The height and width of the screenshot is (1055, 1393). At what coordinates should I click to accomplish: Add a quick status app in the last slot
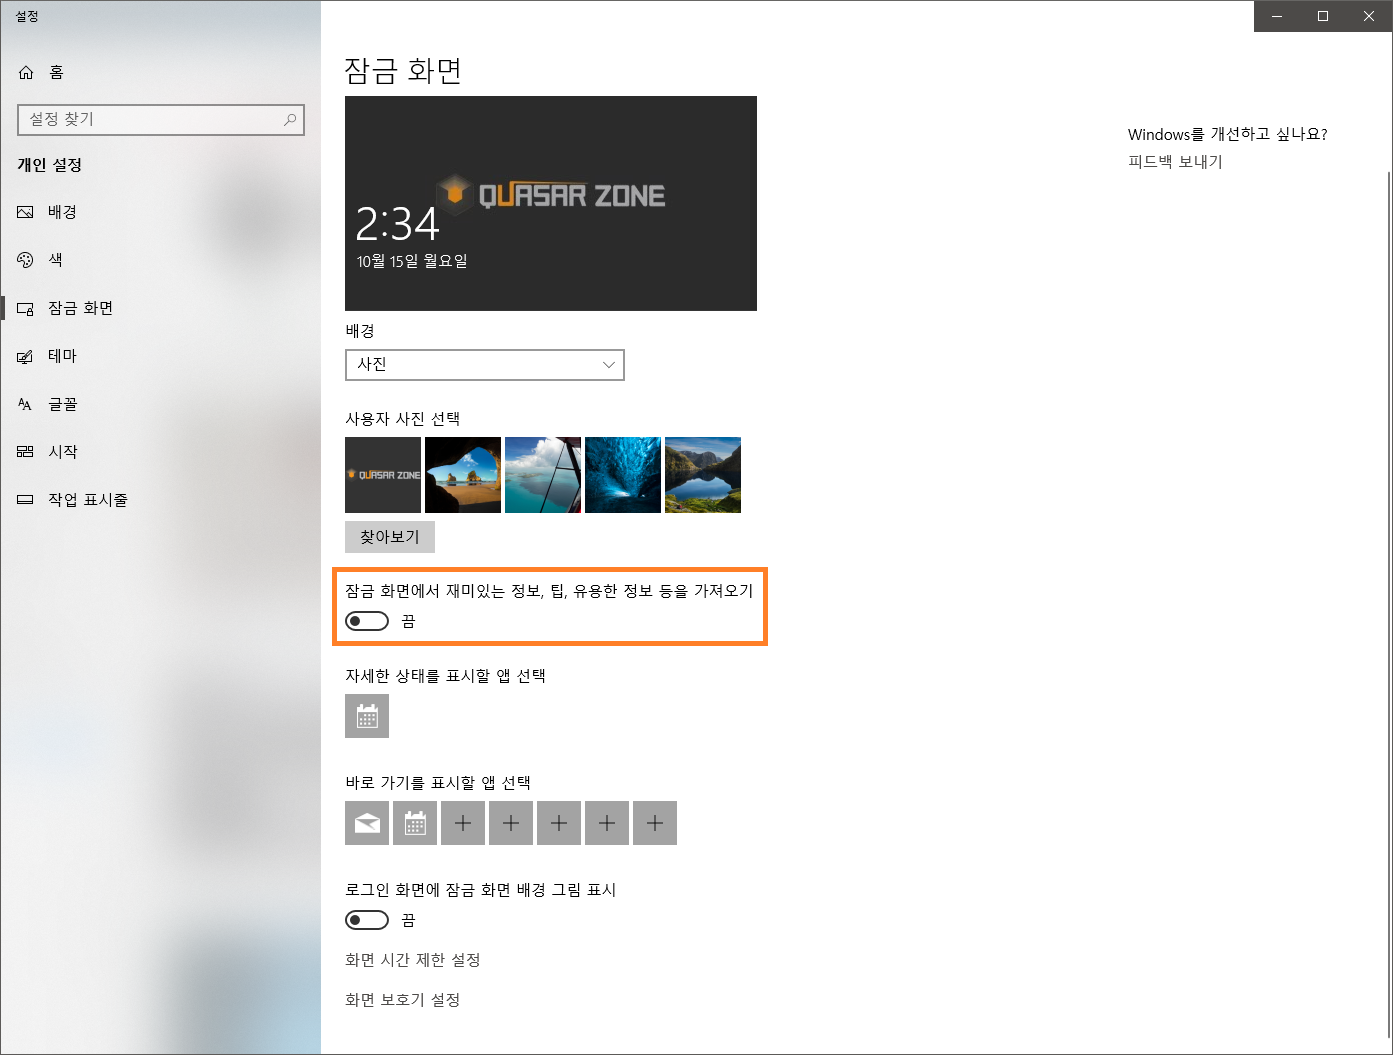pos(655,823)
